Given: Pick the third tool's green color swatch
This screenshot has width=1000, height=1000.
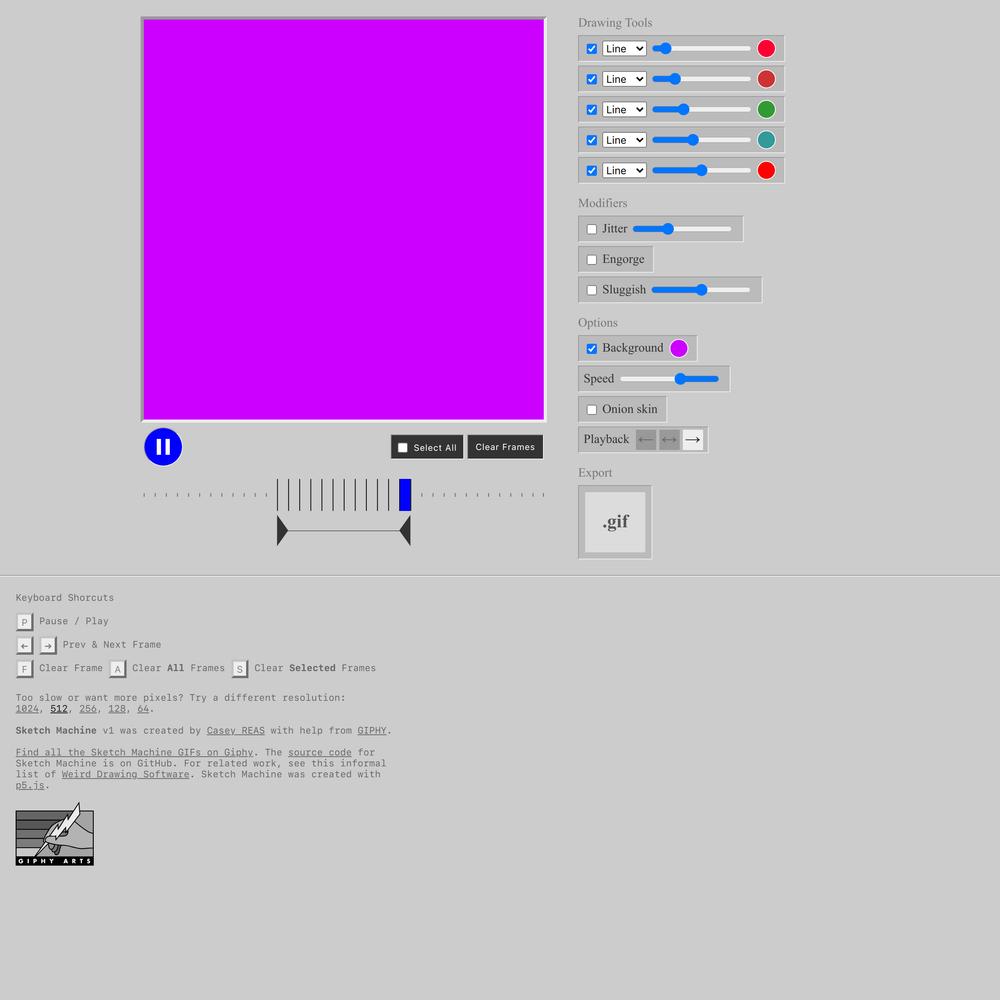Looking at the screenshot, I should coord(766,110).
